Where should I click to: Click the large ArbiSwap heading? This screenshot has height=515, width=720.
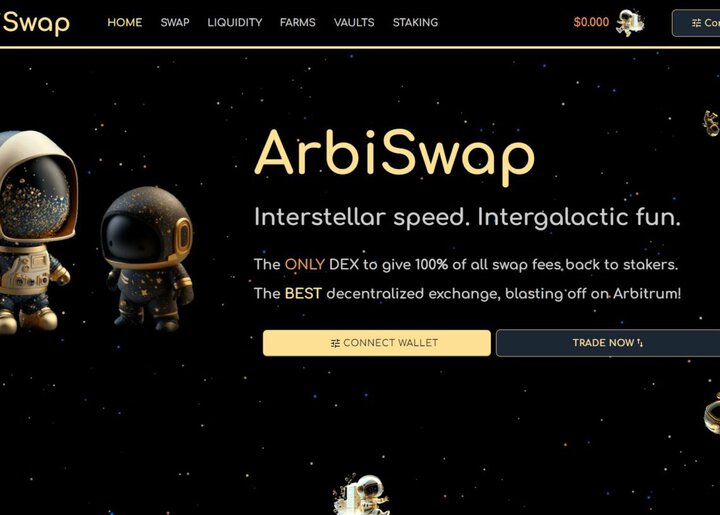pyautogui.click(x=394, y=157)
